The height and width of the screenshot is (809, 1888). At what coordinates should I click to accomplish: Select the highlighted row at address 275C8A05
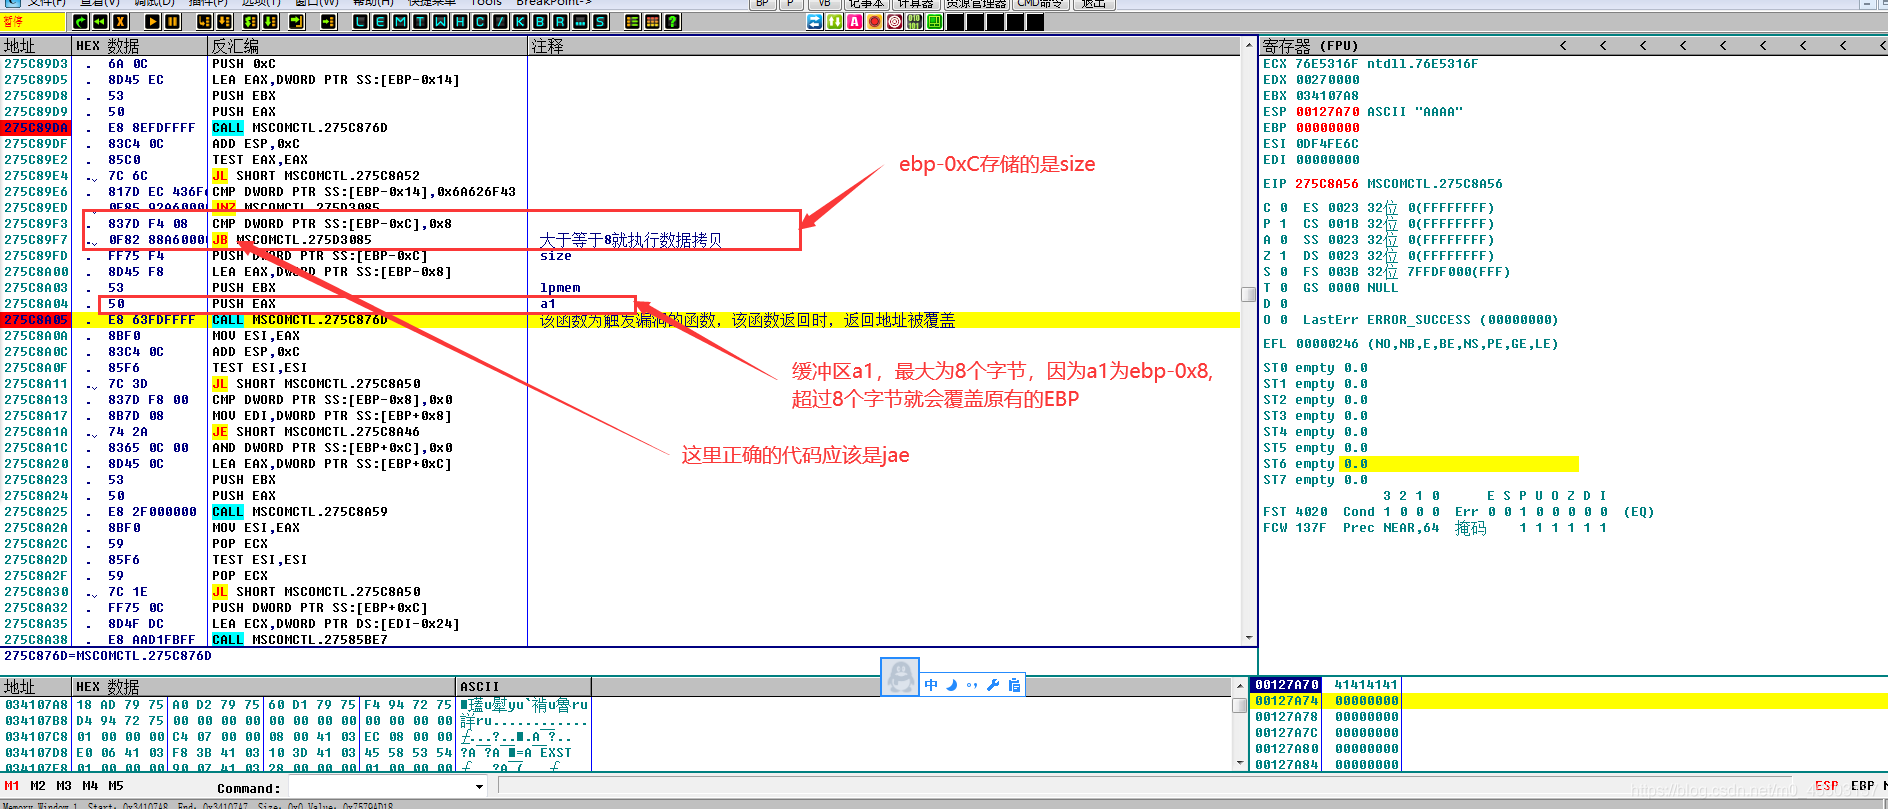click(620, 320)
